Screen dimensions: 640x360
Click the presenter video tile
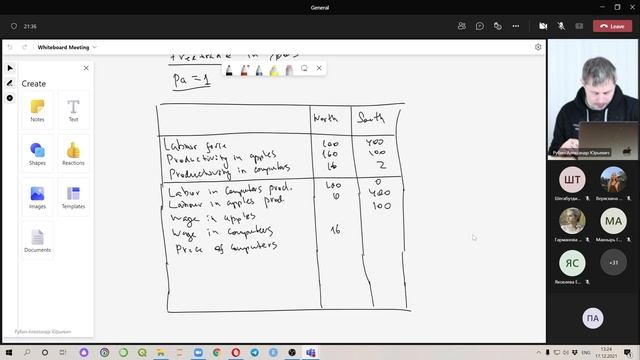click(593, 100)
